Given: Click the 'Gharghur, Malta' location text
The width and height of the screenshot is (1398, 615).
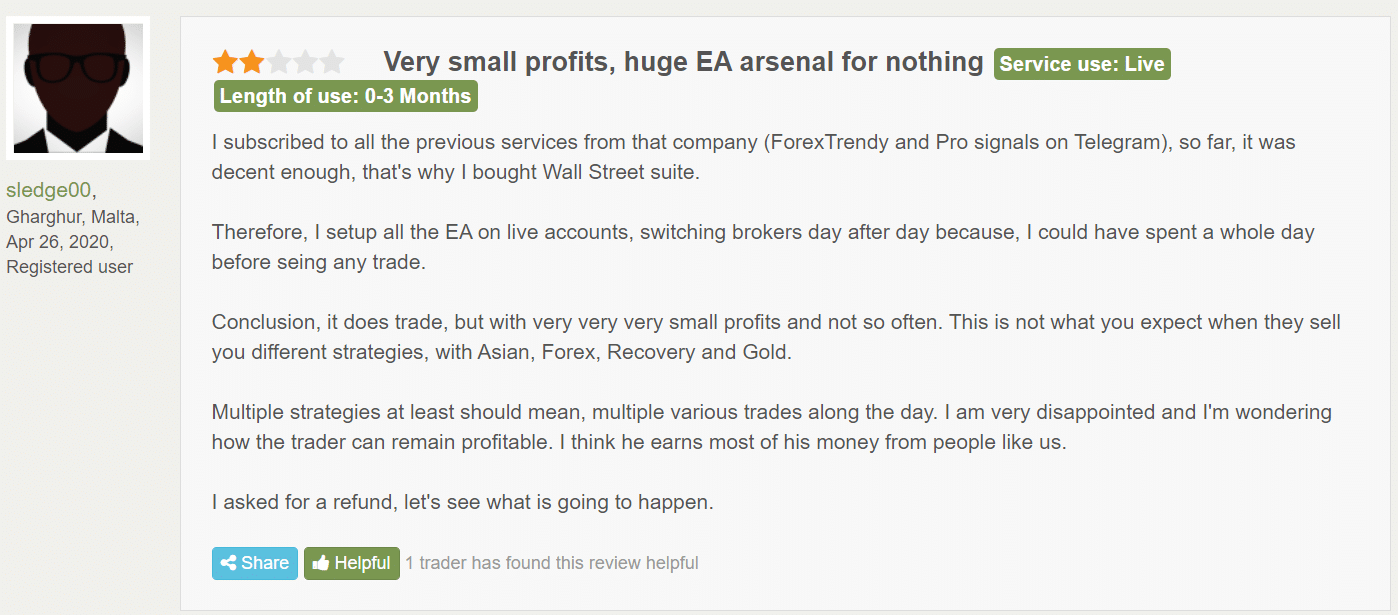Looking at the screenshot, I should point(73,217).
